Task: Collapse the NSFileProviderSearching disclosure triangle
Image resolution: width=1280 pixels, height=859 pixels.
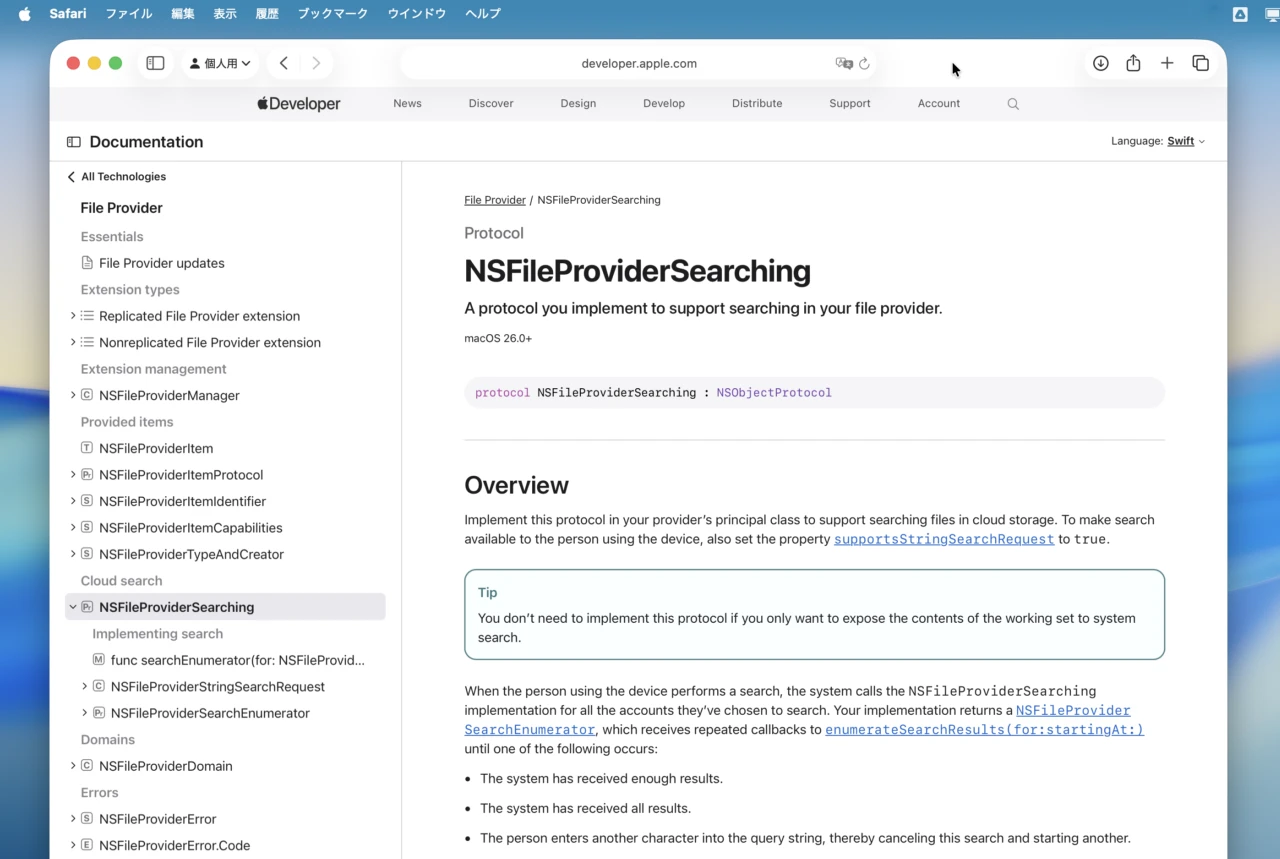Action: (72, 606)
